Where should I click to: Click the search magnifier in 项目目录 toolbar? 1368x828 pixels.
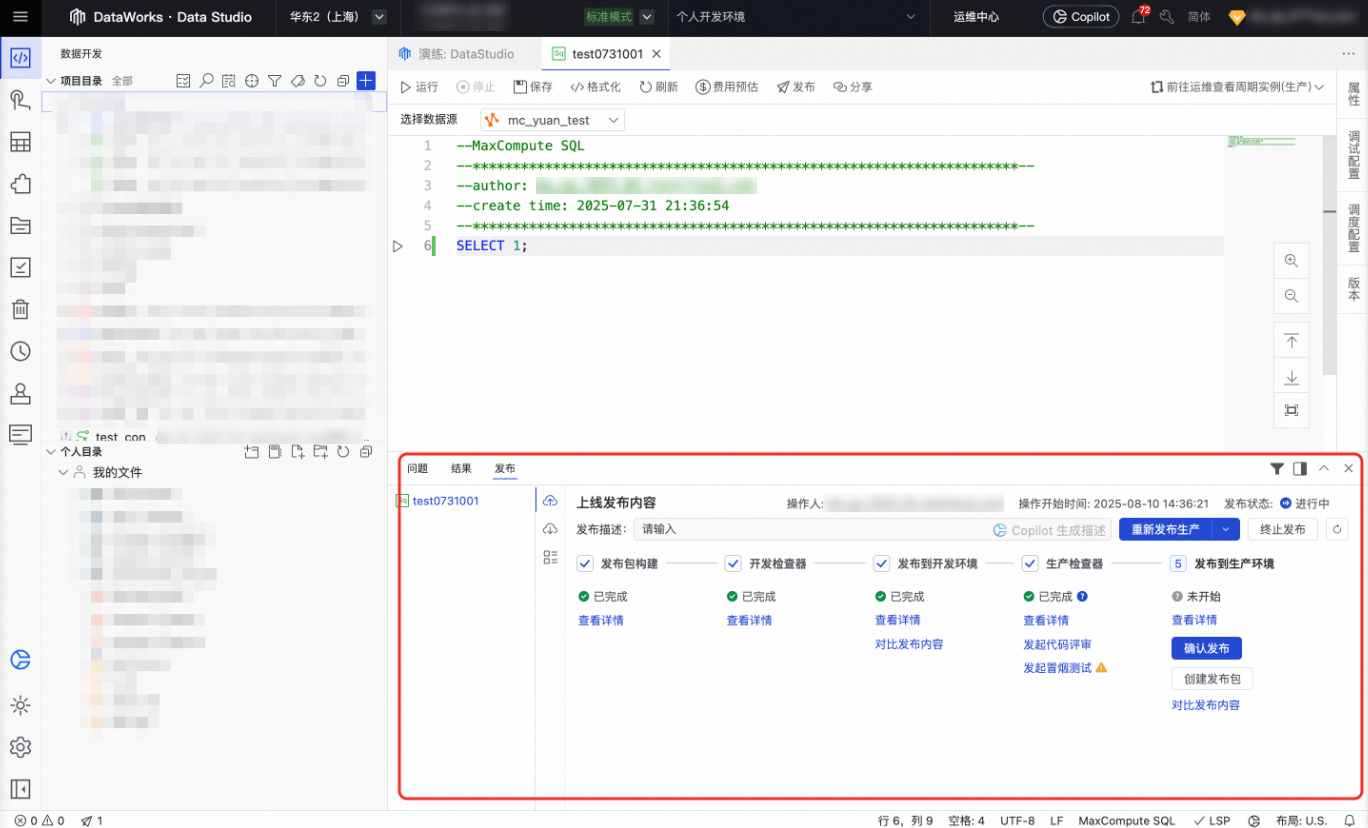(x=206, y=81)
